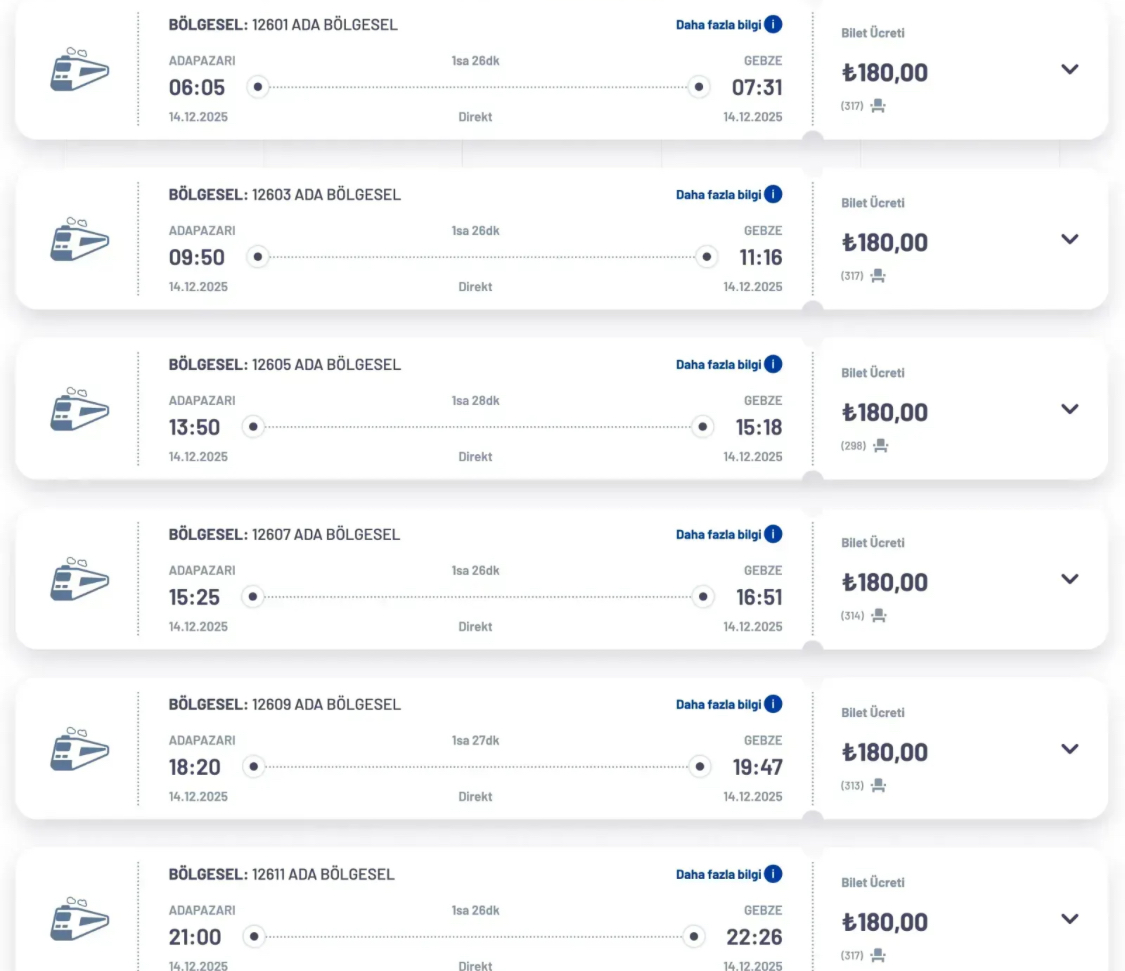Click the info icon for train 12601
This screenshot has height=971, width=1125.
click(x=773, y=25)
